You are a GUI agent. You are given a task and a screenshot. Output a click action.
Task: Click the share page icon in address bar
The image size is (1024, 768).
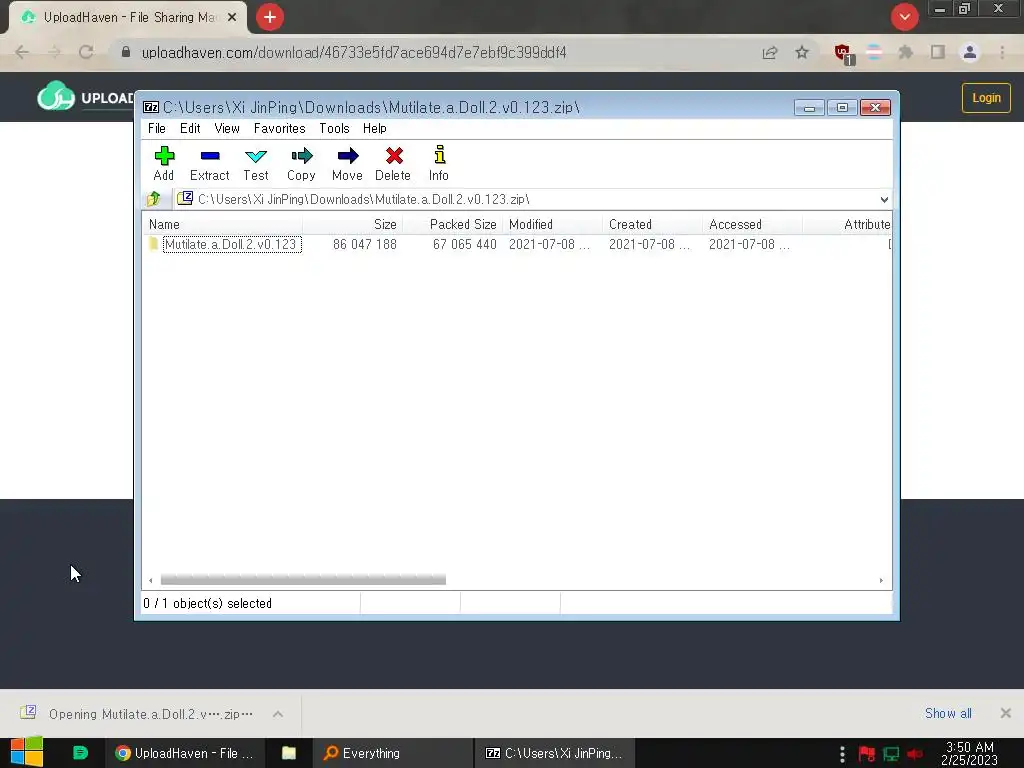(770, 52)
